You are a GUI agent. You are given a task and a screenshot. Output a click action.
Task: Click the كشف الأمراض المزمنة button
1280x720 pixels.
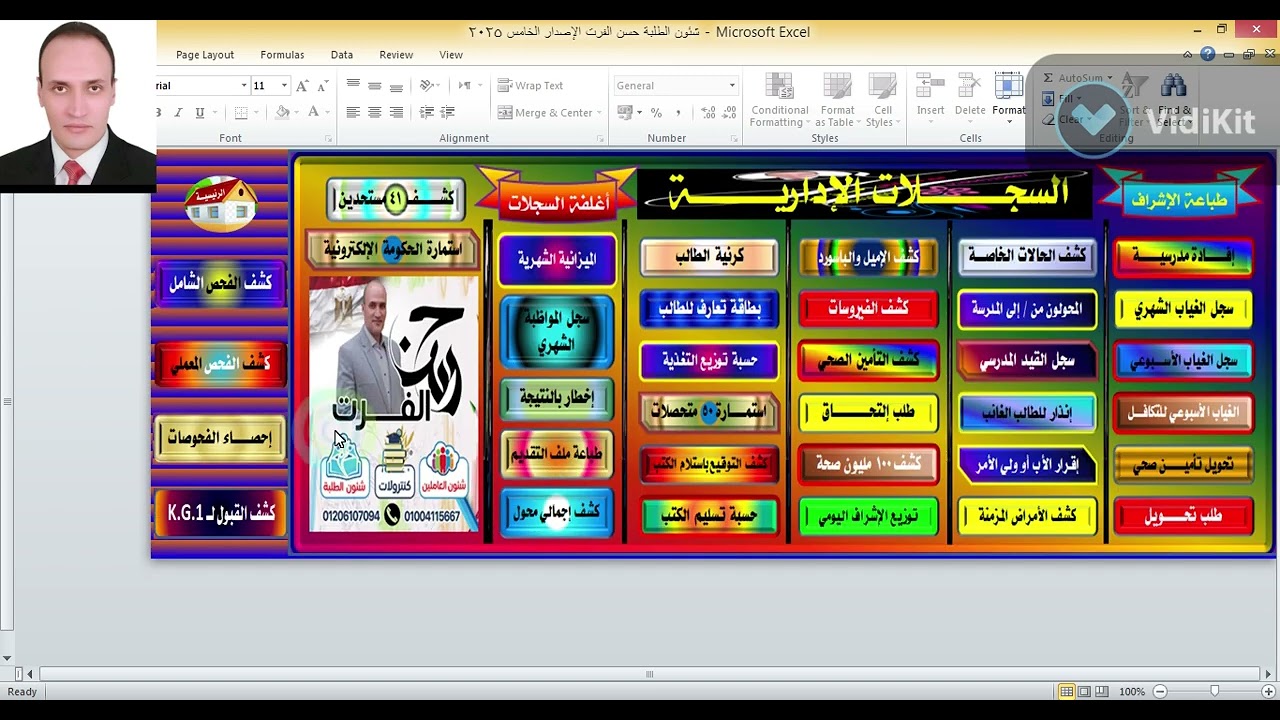(x=1027, y=516)
